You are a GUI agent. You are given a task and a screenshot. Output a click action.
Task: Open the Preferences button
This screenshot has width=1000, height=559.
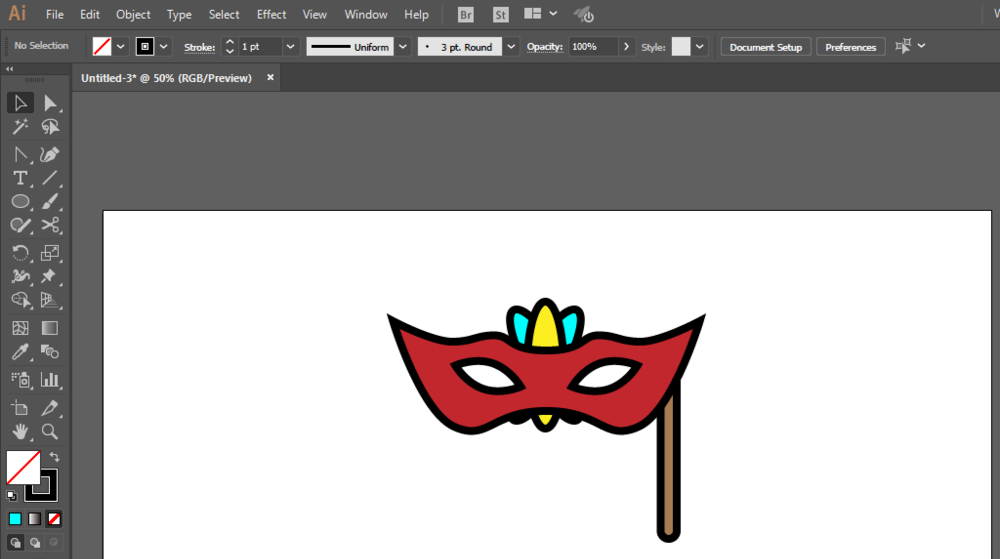pos(850,47)
